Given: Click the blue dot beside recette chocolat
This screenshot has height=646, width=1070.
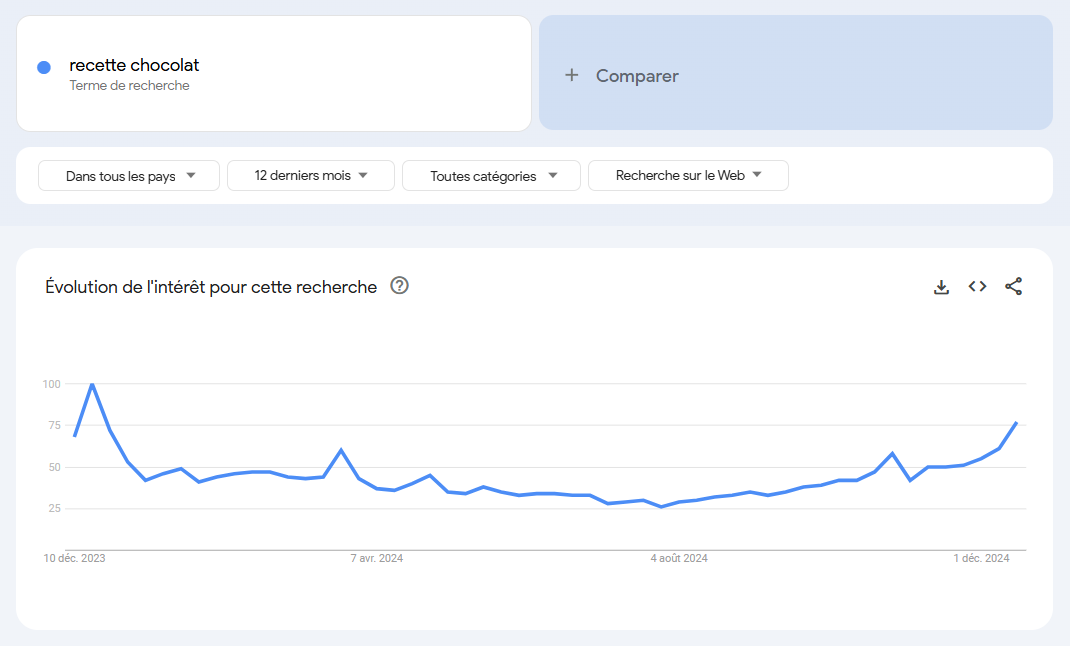Looking at the screenshot, I should pyautogui.click(x=44, y=67).
